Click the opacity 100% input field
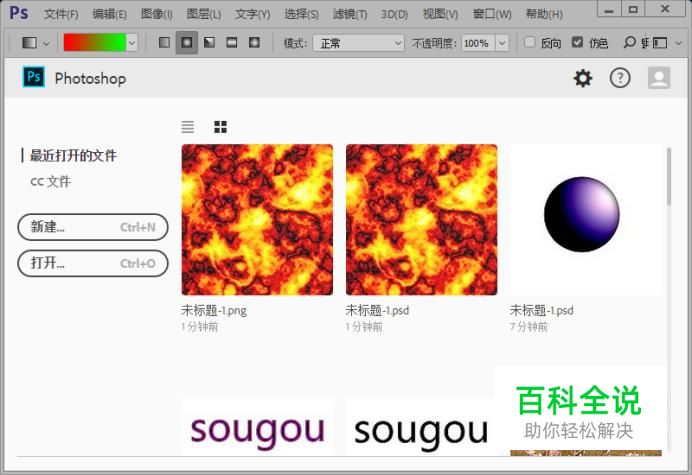The image size is (692, 475). click(x=478, y=43)
